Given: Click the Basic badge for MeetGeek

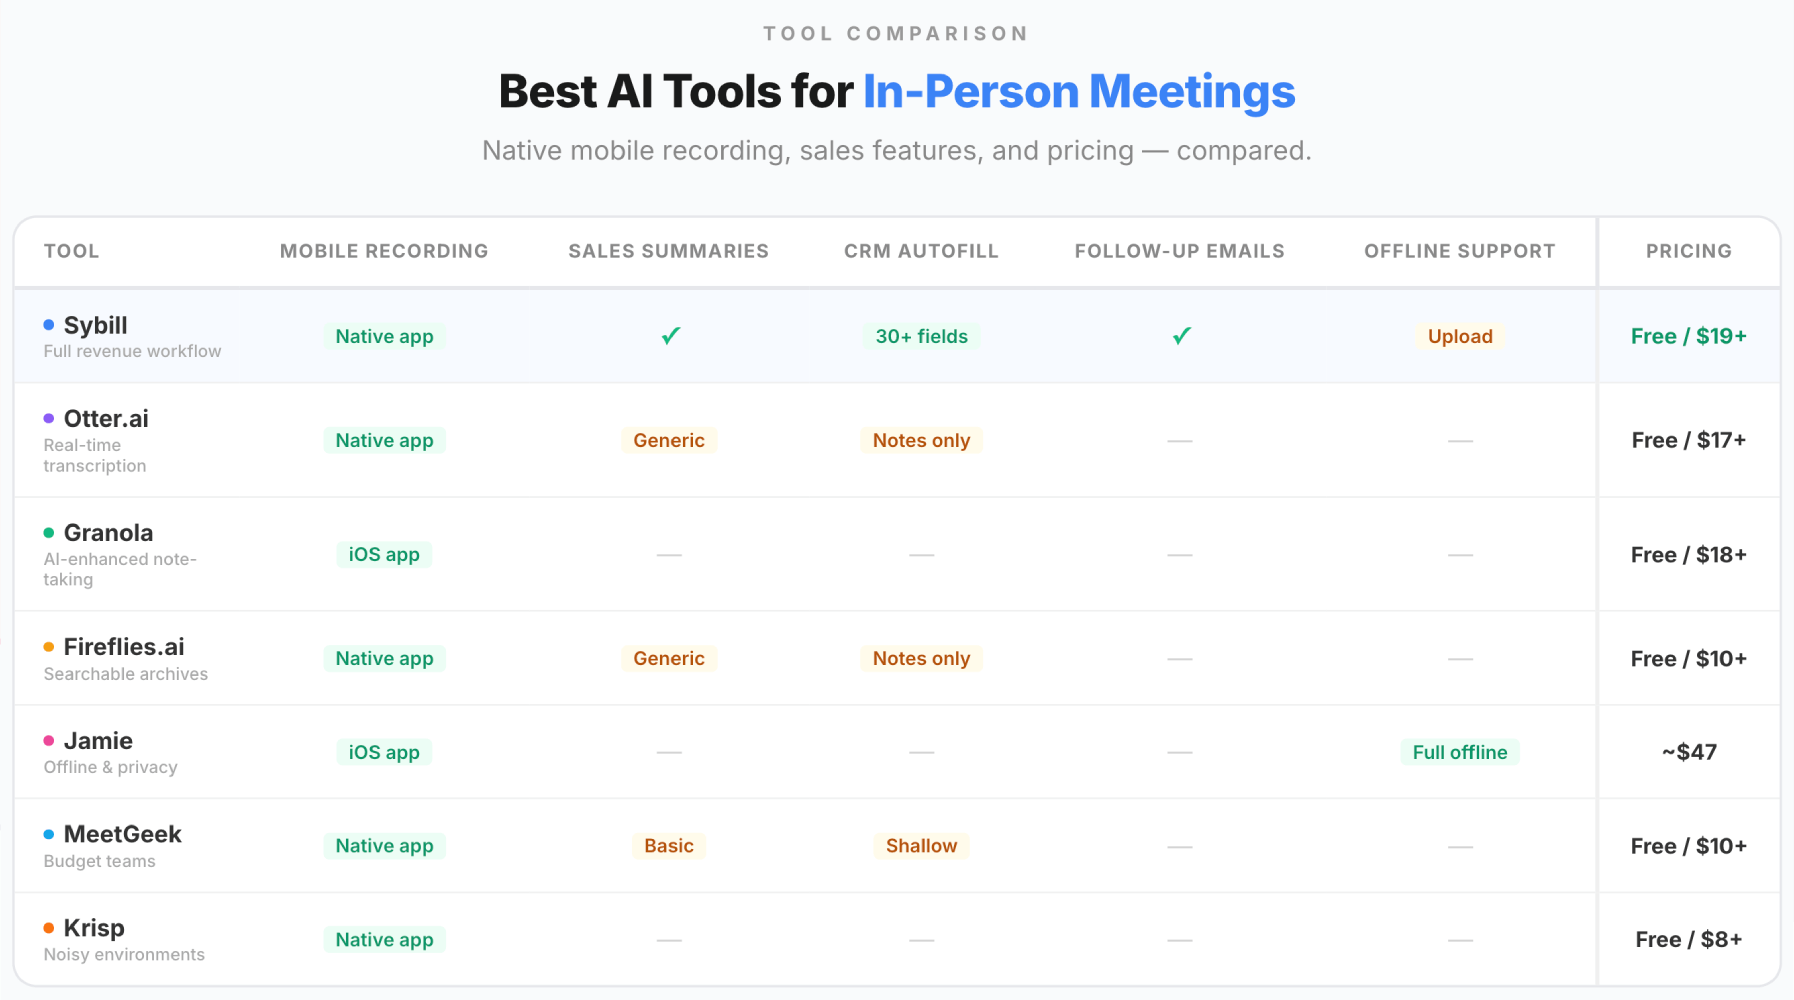Looking at the screenshot, I should (x=669, y=846).
